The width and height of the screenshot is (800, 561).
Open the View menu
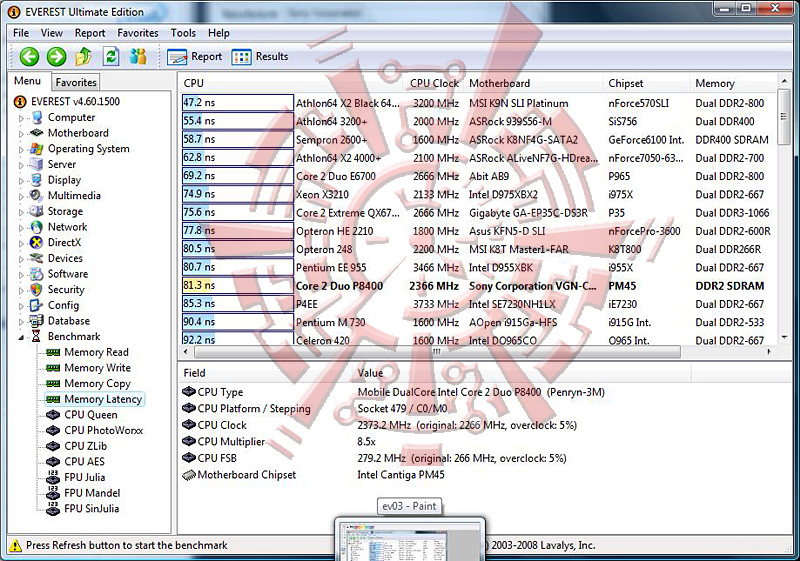[52, 33]
